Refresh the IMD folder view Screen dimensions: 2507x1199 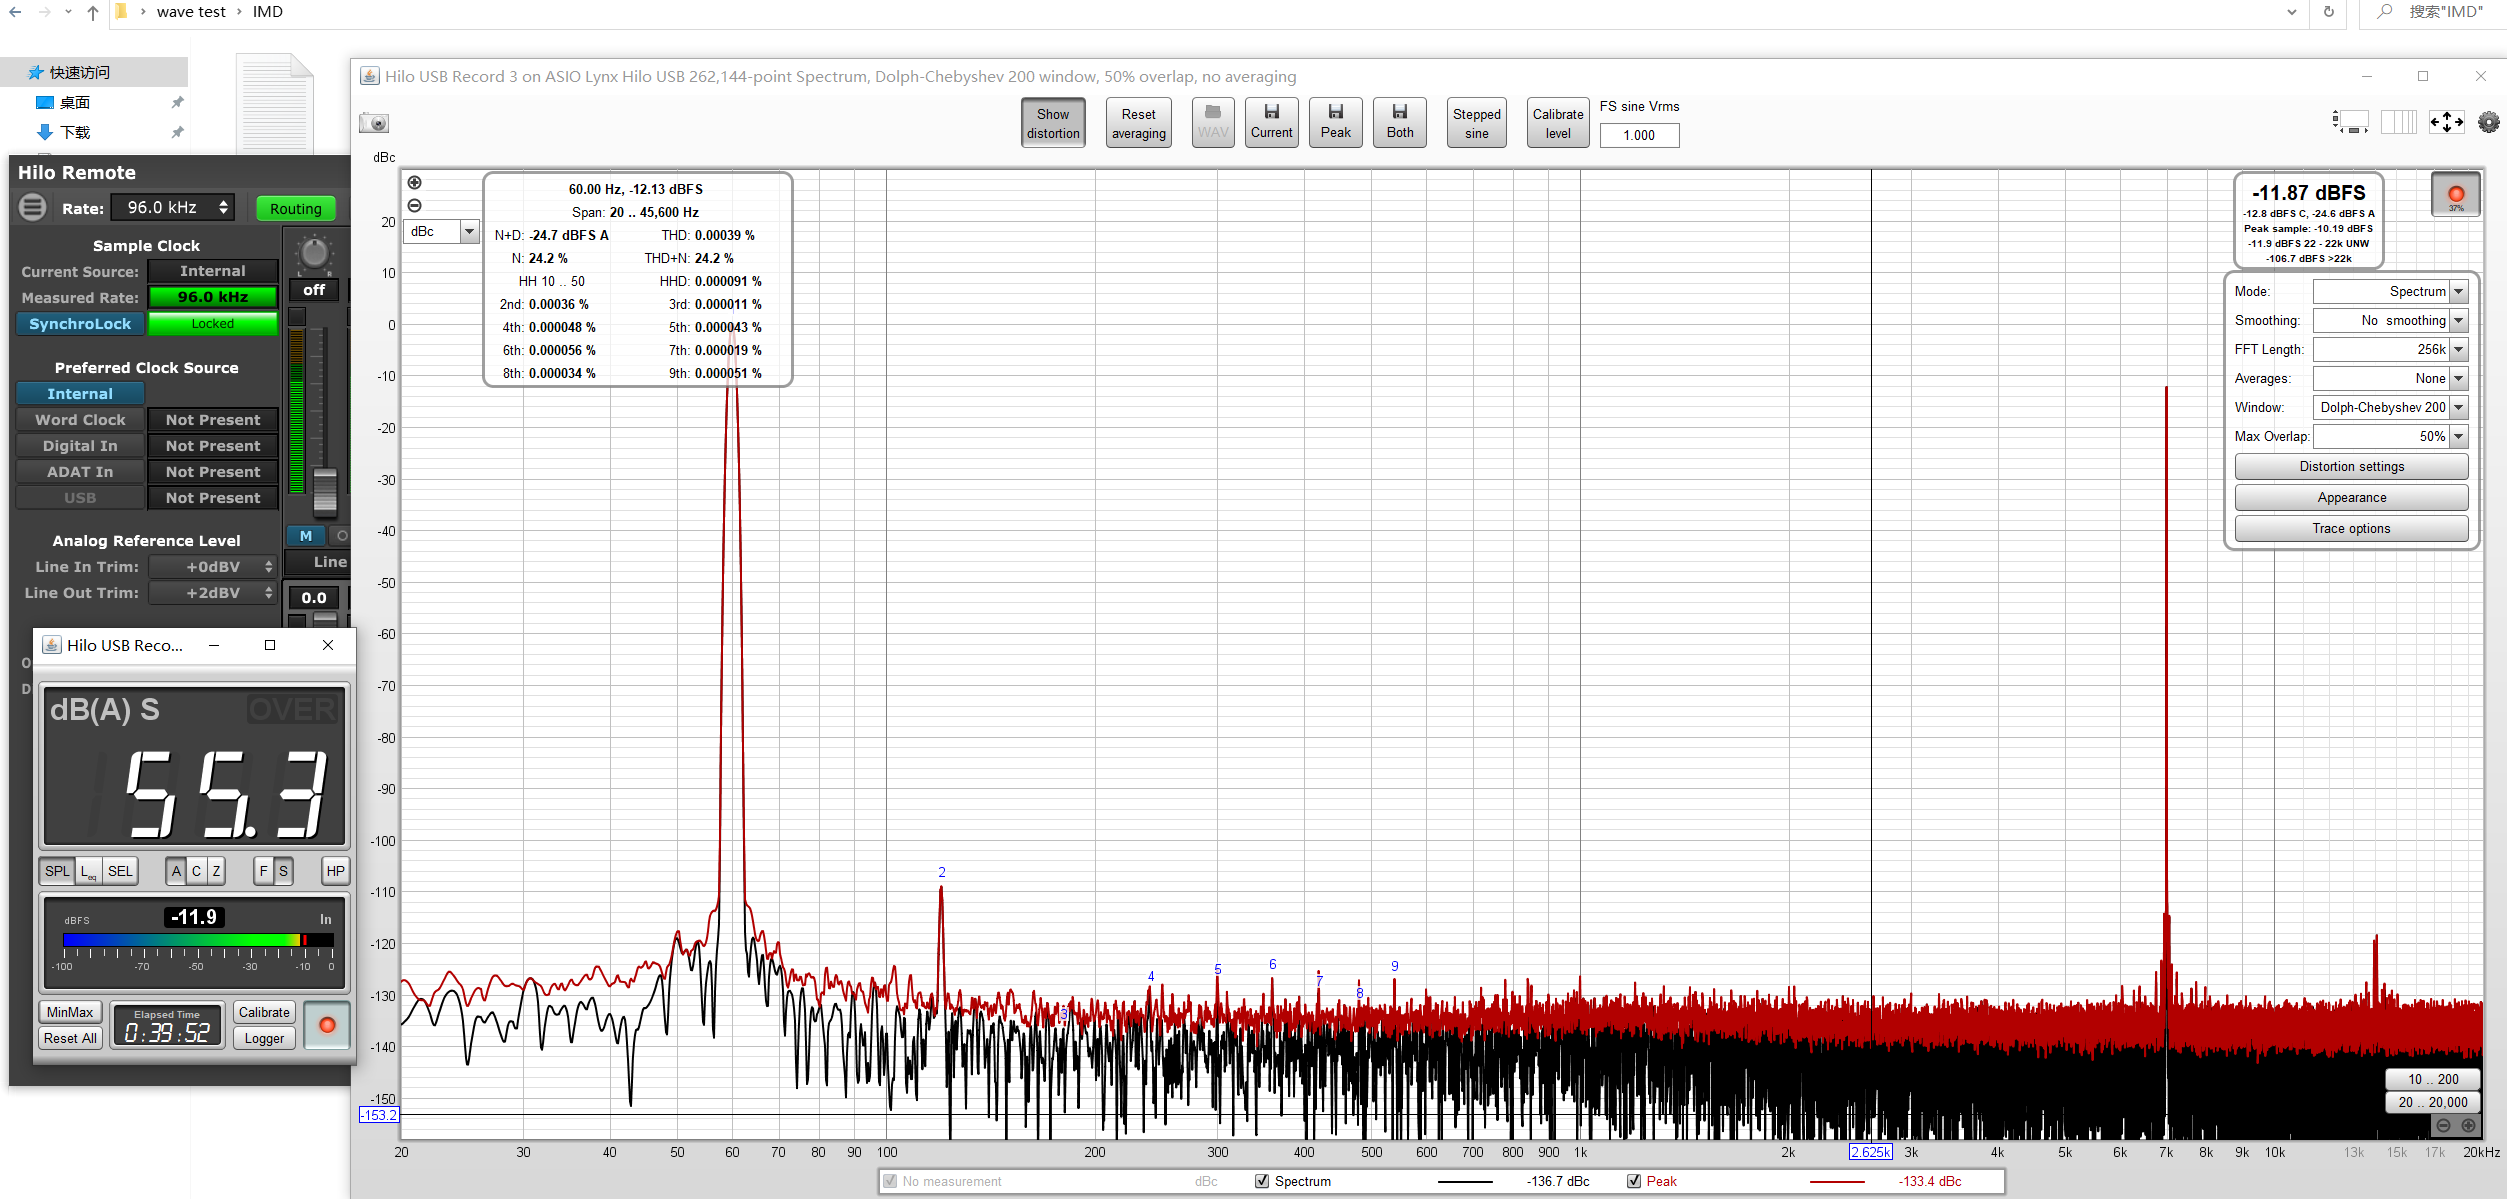(x=2328, y=12)
